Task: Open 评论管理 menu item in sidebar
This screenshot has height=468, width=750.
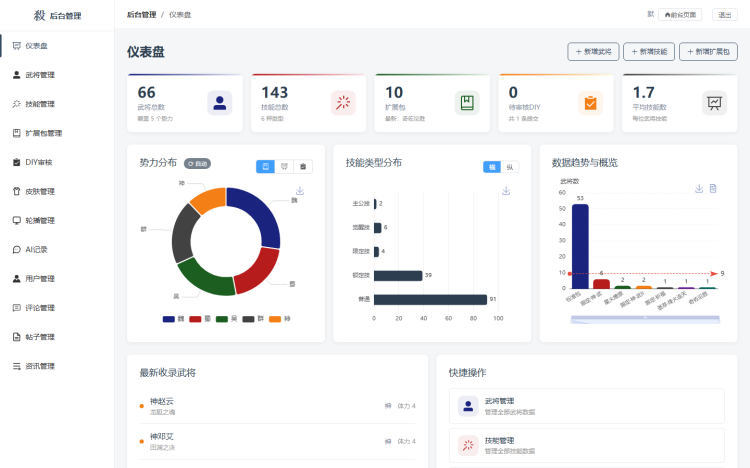Action: 57,308
